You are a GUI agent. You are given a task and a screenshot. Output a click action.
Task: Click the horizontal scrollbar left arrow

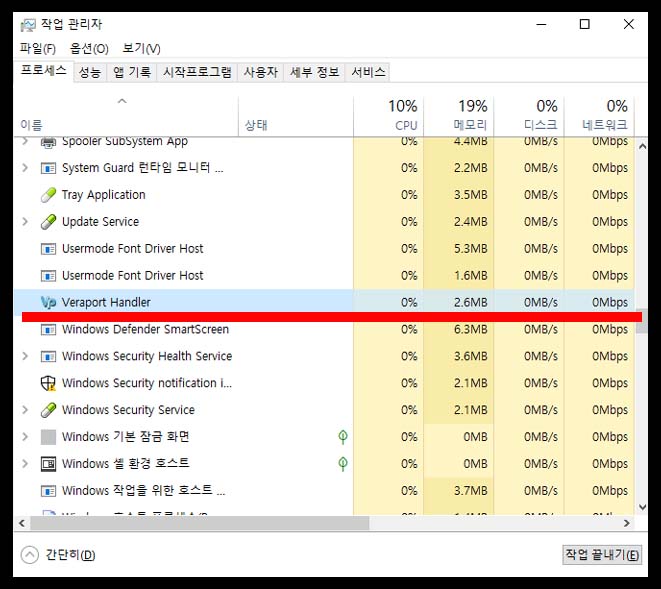pyautogui.click(x=22, y=523)
